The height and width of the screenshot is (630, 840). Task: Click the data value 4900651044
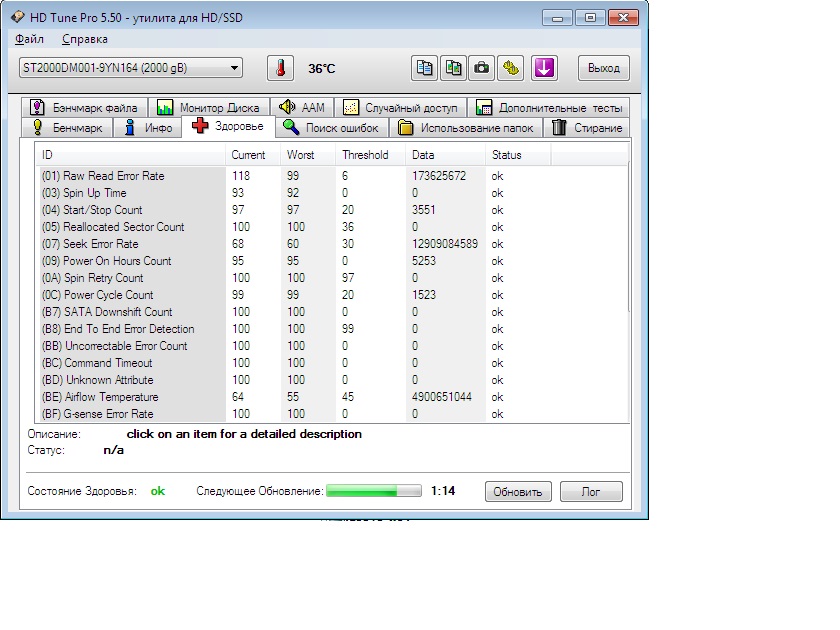[442, 397]
